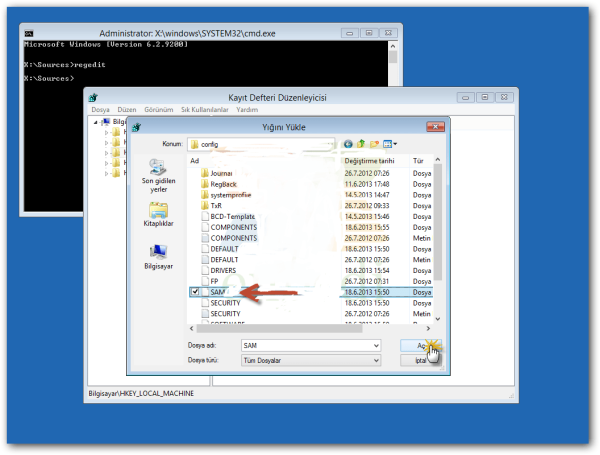Click the İptal button

(421, 360)
